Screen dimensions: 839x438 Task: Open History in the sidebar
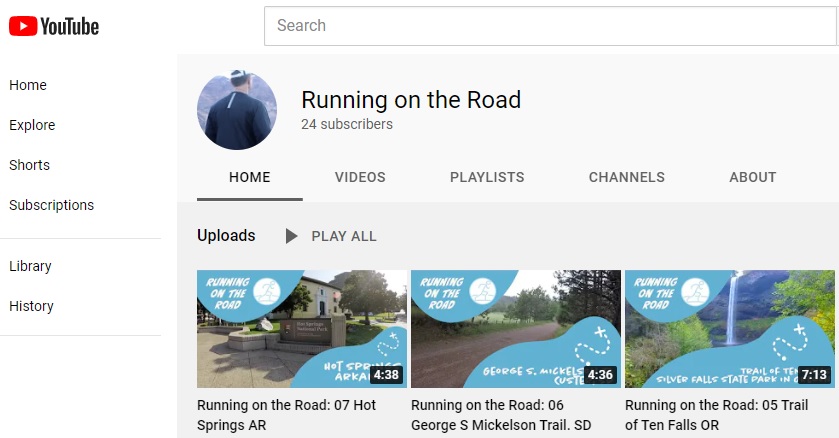[31, 306]
